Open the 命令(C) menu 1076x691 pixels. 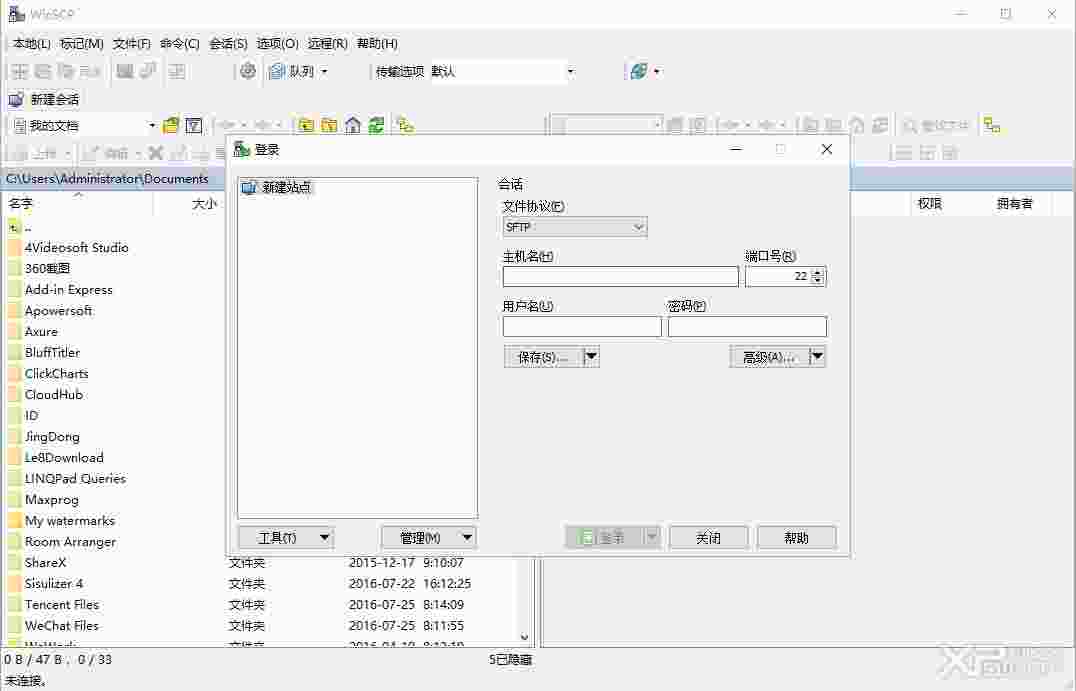(180, 43)
